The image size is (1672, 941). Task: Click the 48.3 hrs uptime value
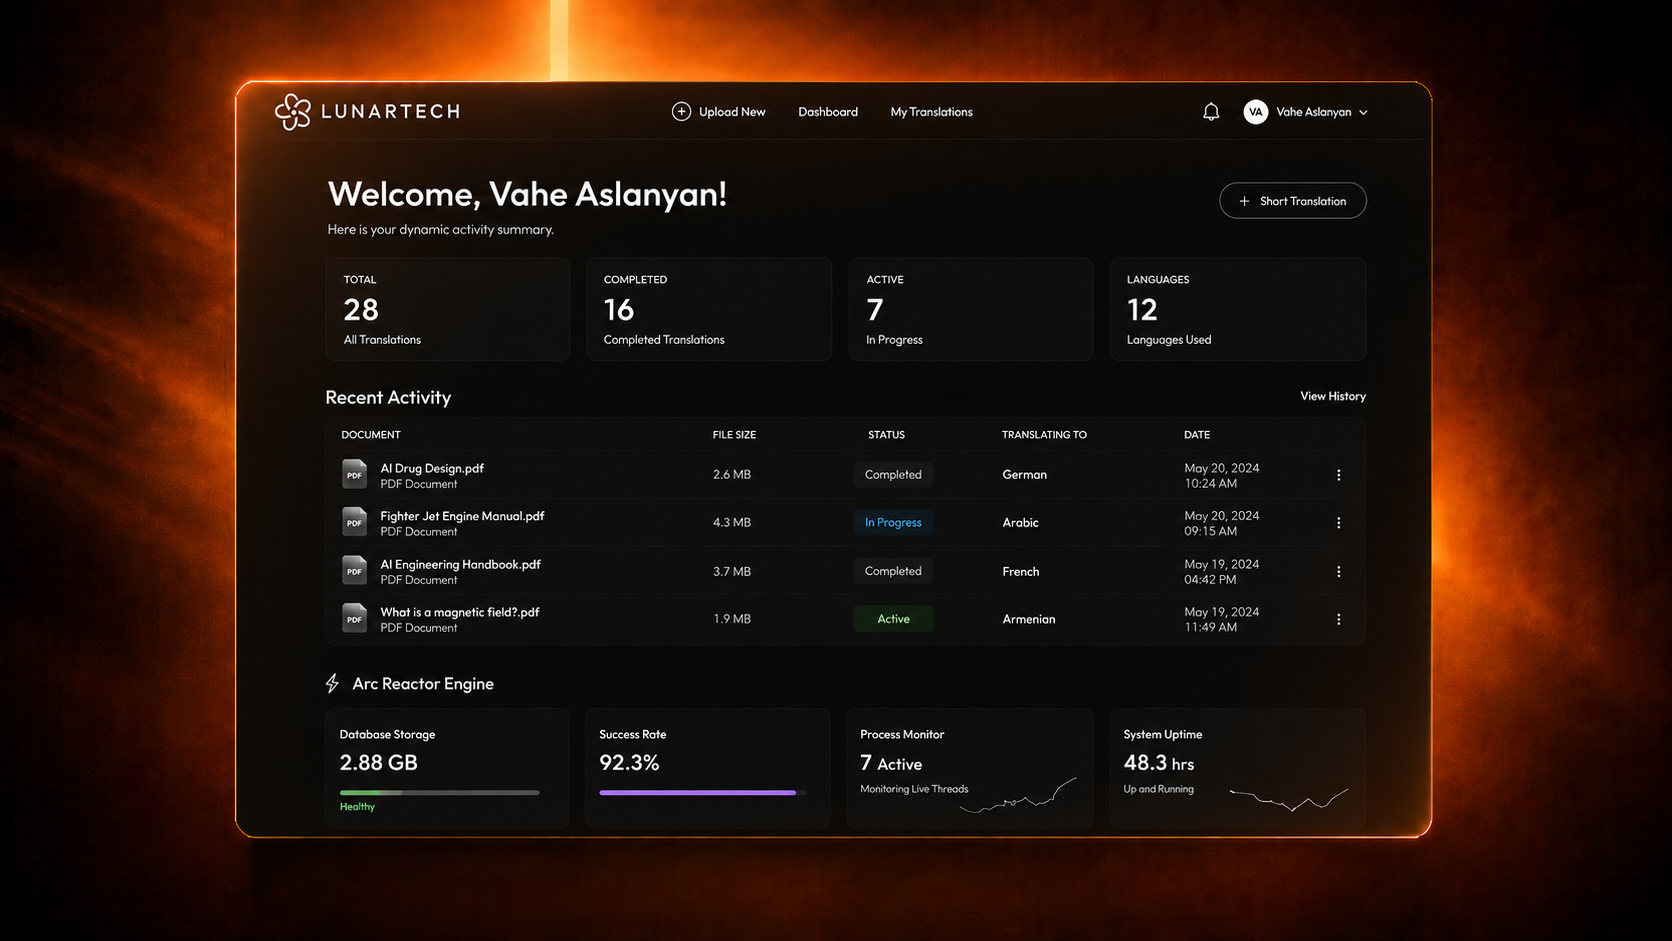[1159, 763]
